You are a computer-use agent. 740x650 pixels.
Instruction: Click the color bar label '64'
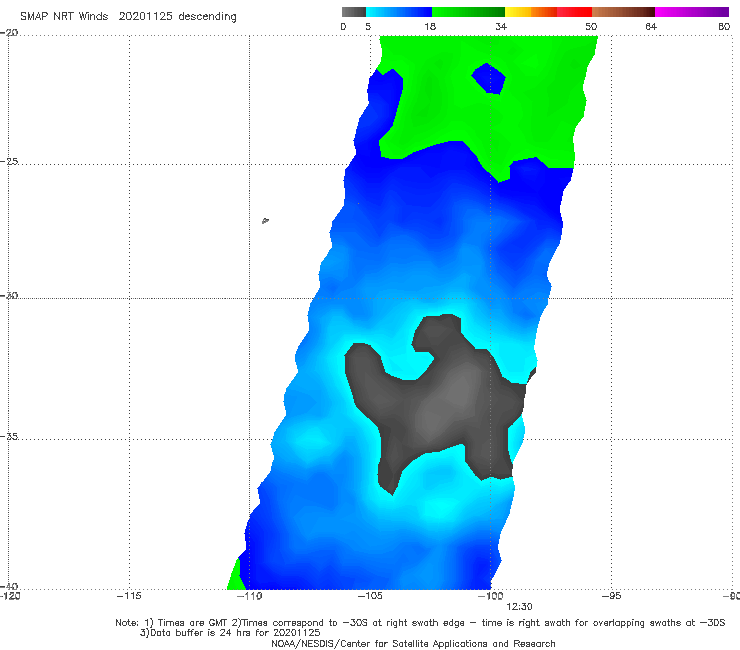pyautogui.click(x=651, y=27)
